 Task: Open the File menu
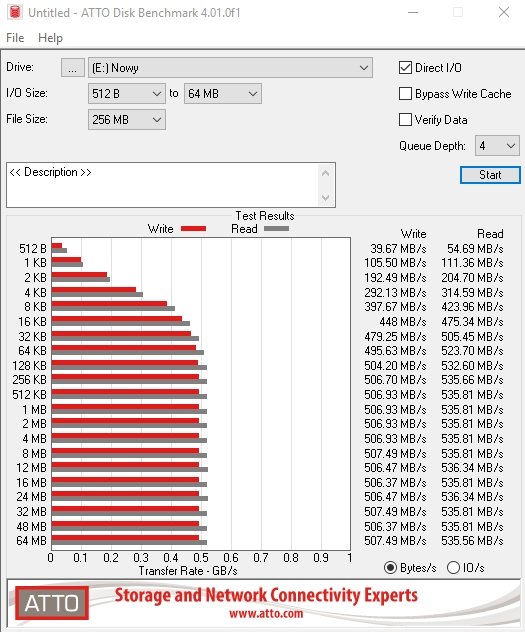(x=15, y=38)
